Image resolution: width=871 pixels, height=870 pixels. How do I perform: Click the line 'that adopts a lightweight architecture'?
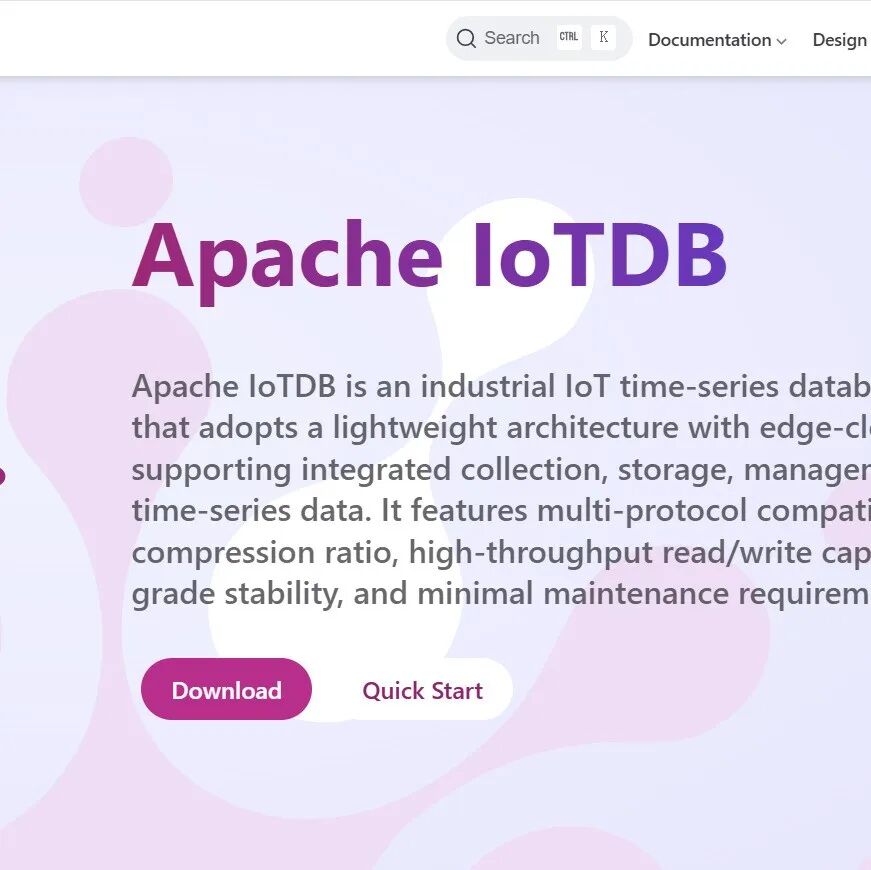point(405,427)
